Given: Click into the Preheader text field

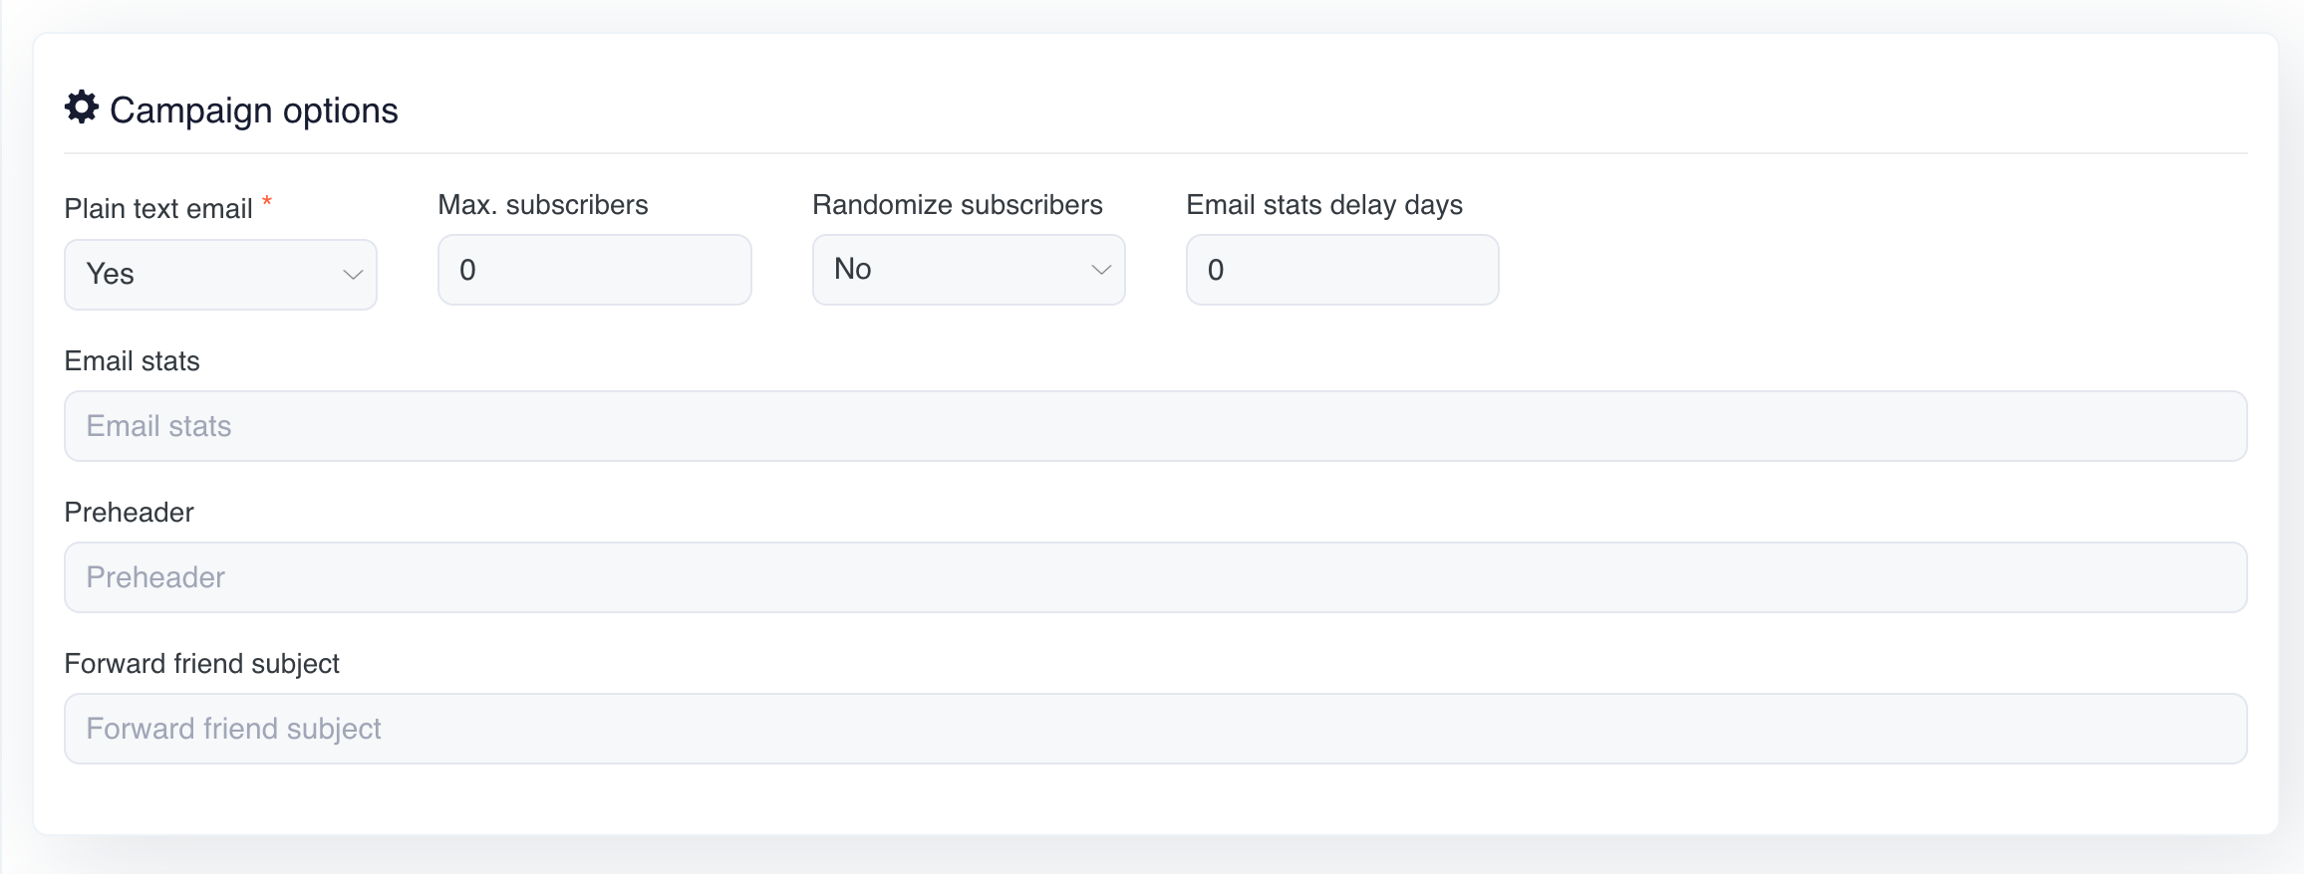Looking at the screenshot, I should pos(1155,577).
